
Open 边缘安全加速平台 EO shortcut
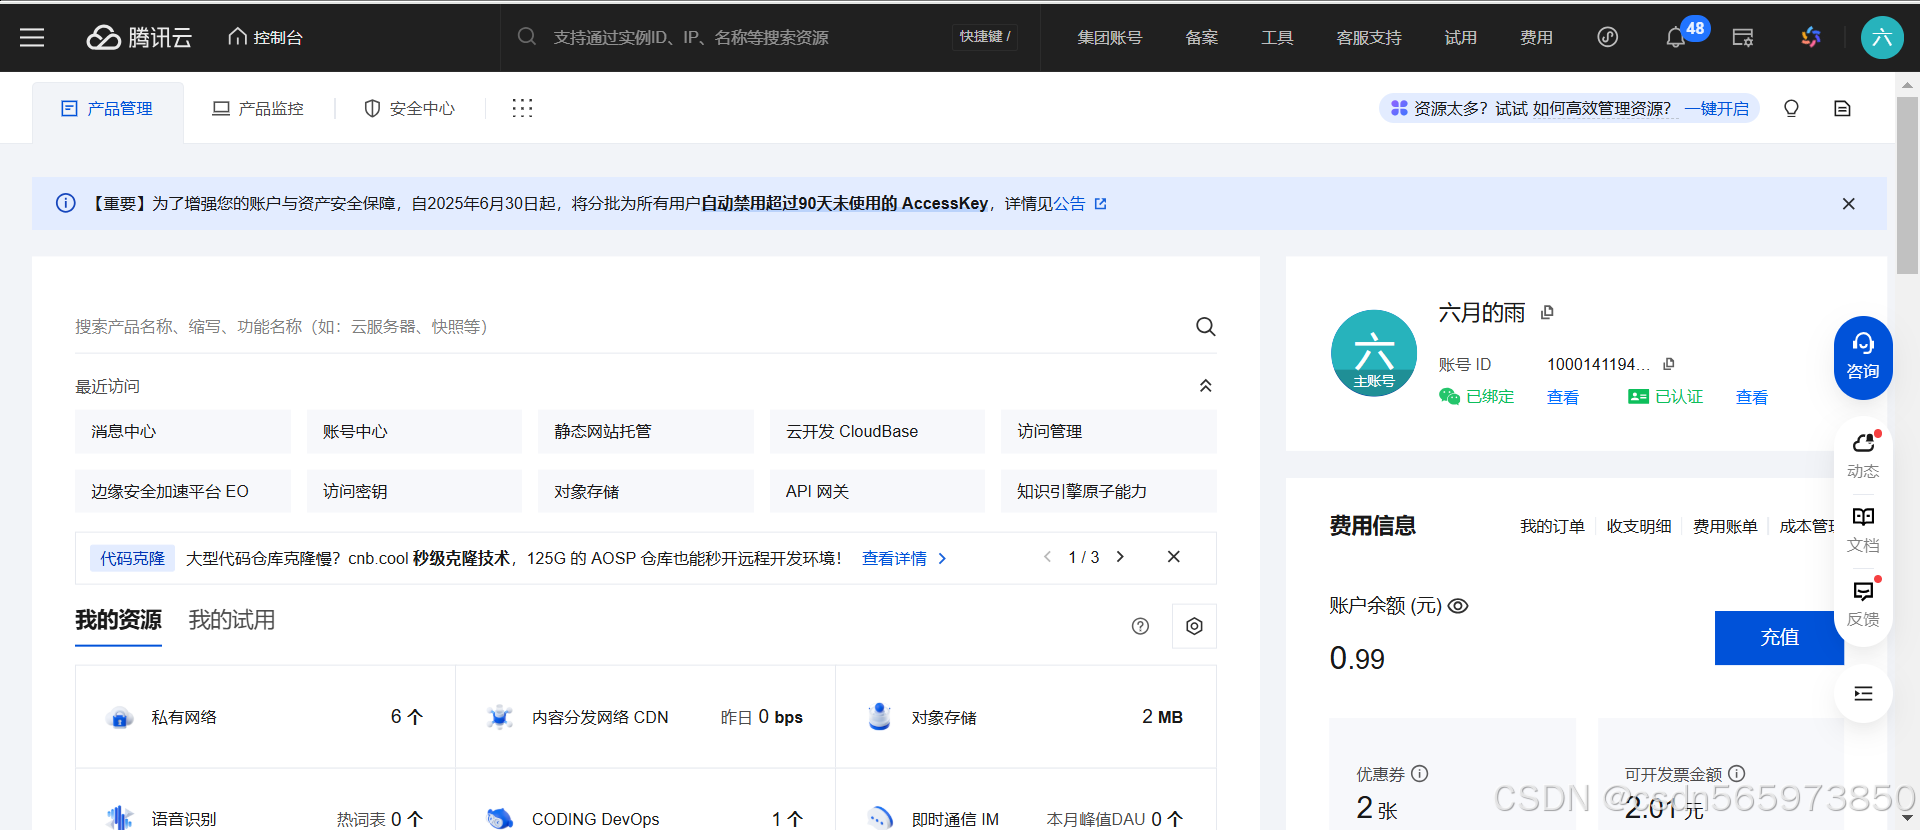[x=183, y=491]
